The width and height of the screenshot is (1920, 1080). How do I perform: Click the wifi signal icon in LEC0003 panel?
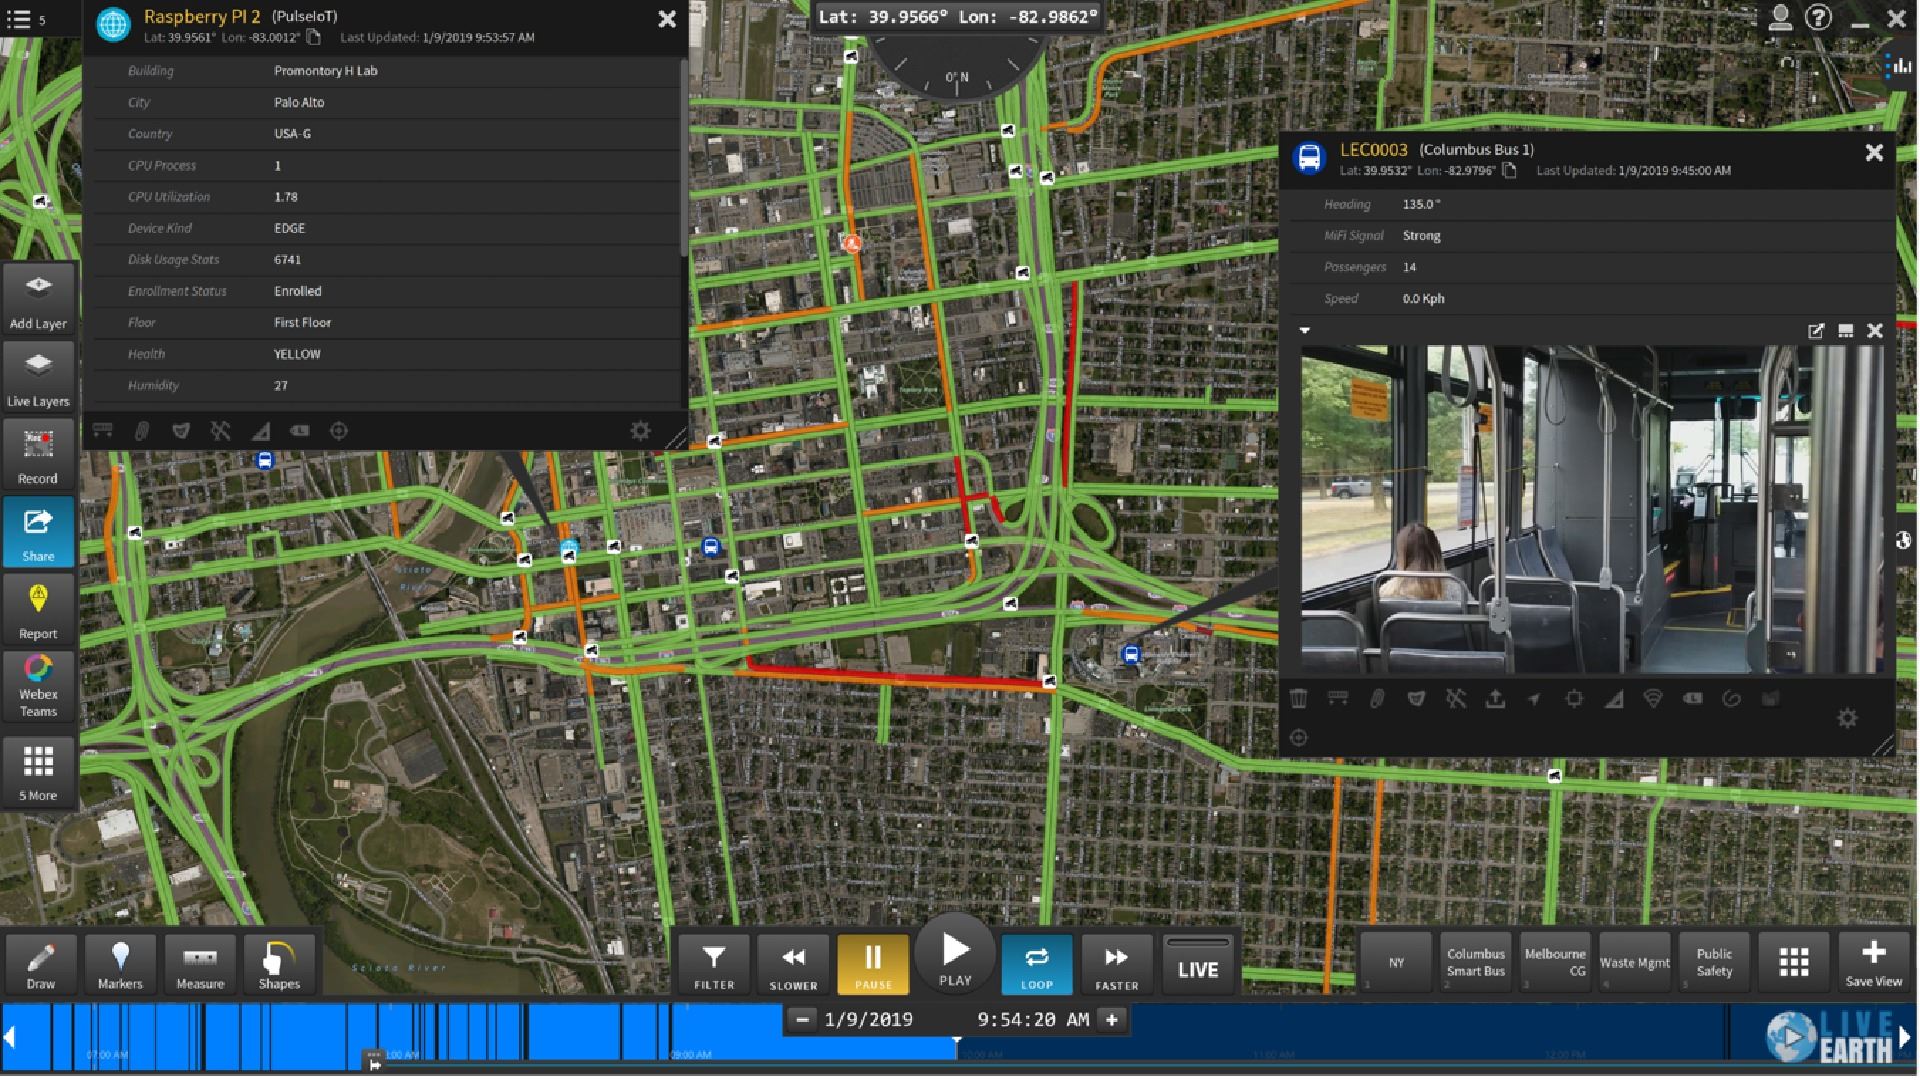tap(1653, 699)
